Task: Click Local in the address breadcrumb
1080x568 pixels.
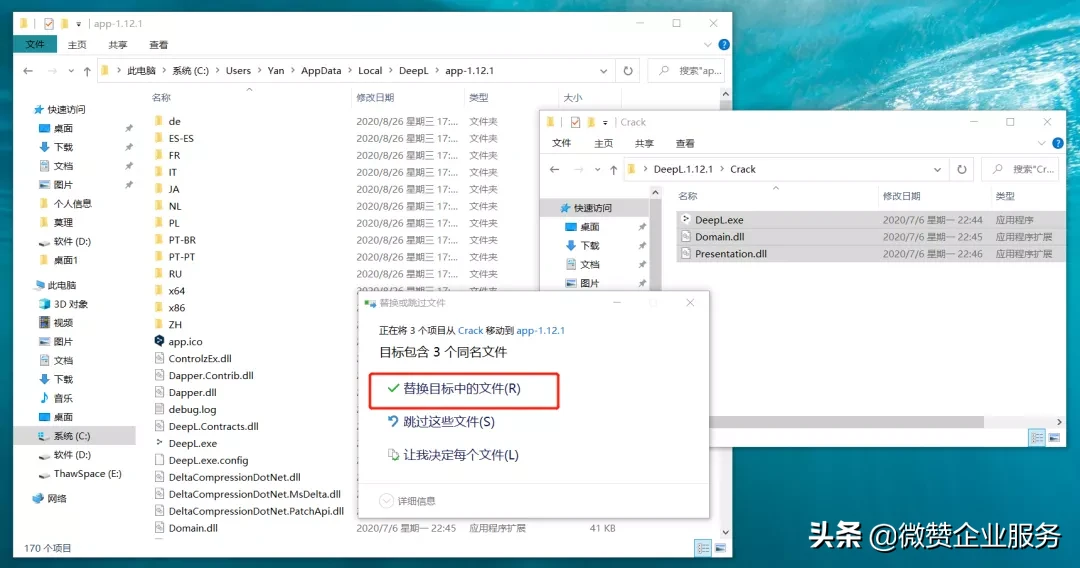Action: (370, 71)
